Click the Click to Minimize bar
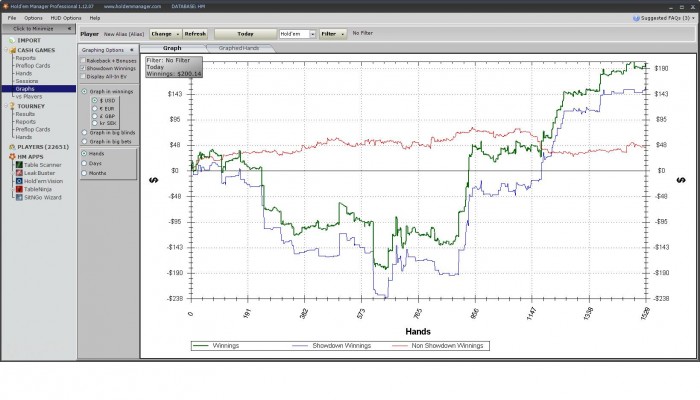The height and width of the screenshot is (400, 700). (x=38, y=29)
